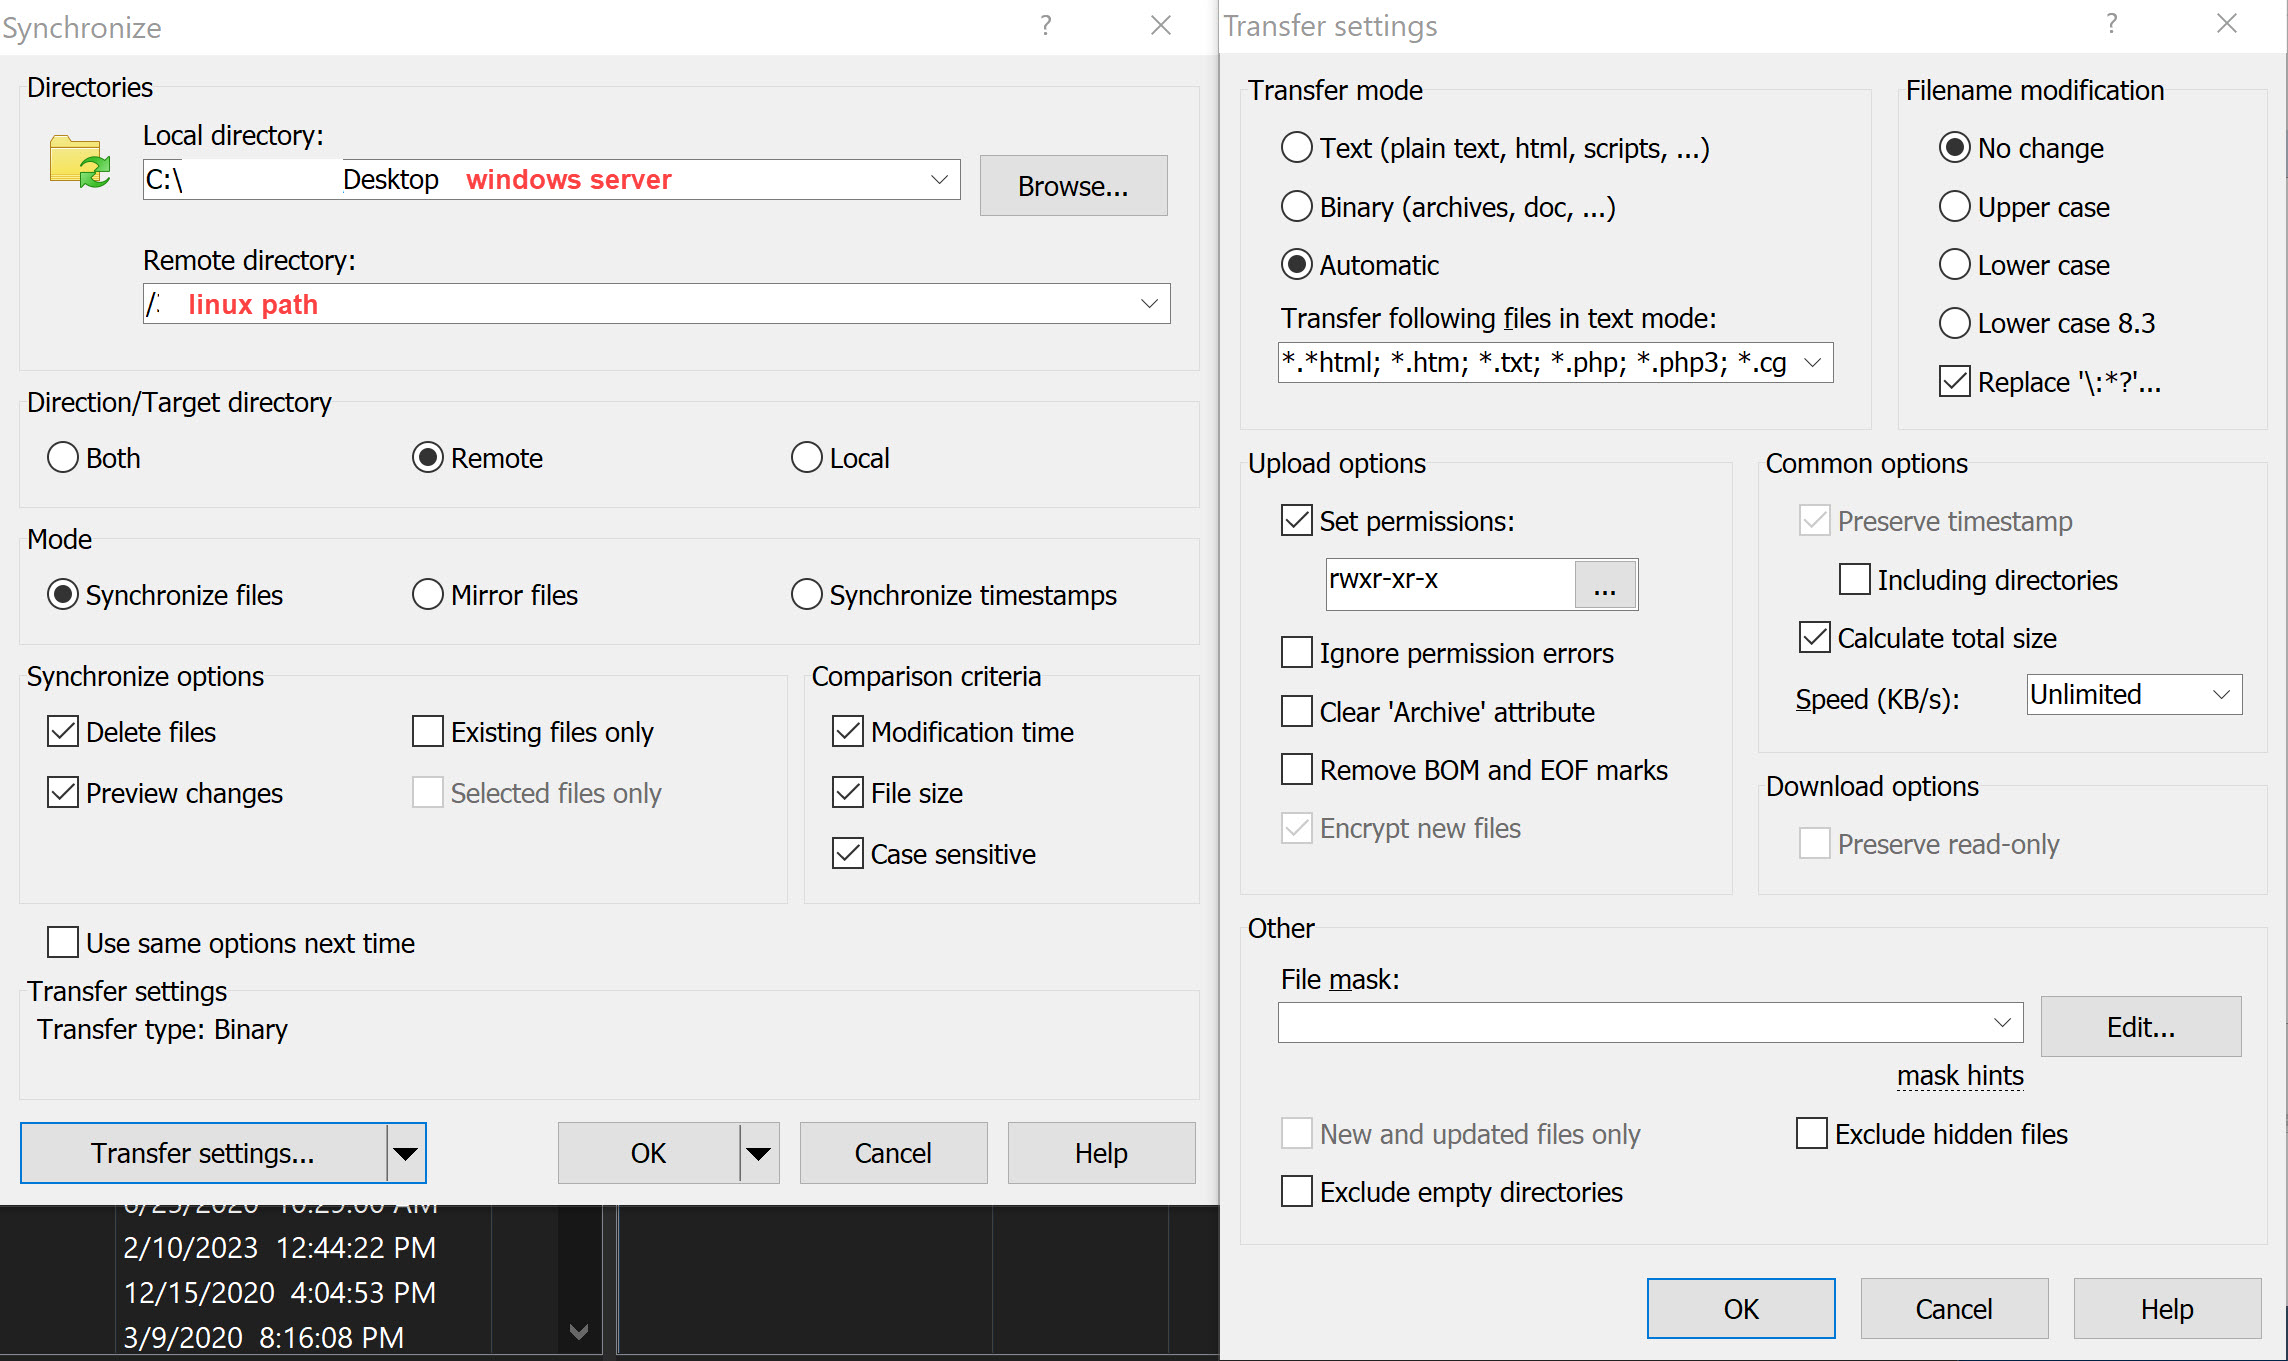Enable Ignore permission errors

(1297, 653)
